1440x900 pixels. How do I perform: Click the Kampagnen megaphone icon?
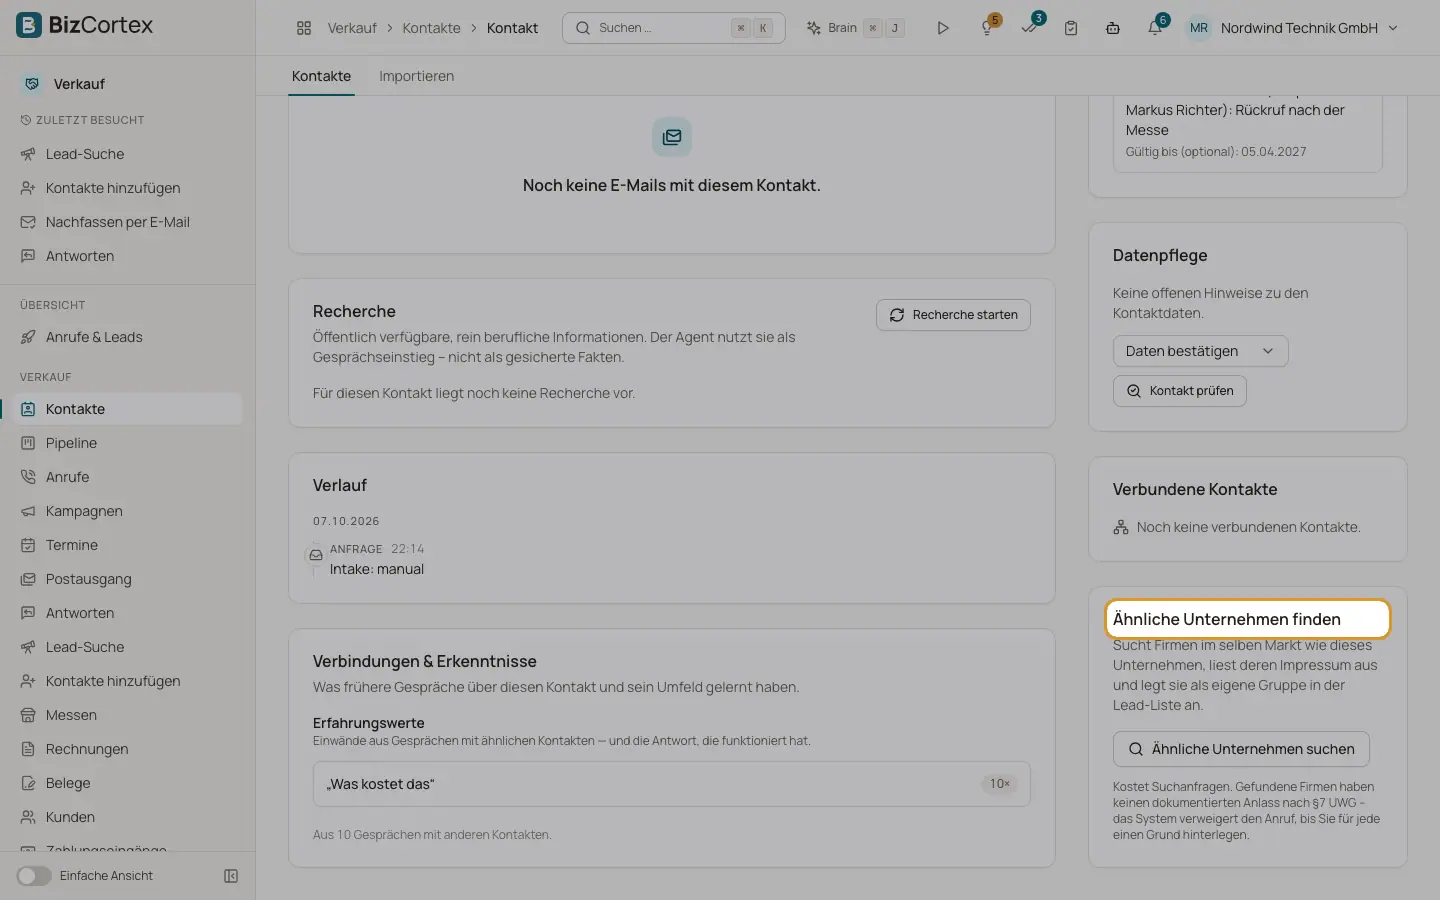[x=28, y=511]
